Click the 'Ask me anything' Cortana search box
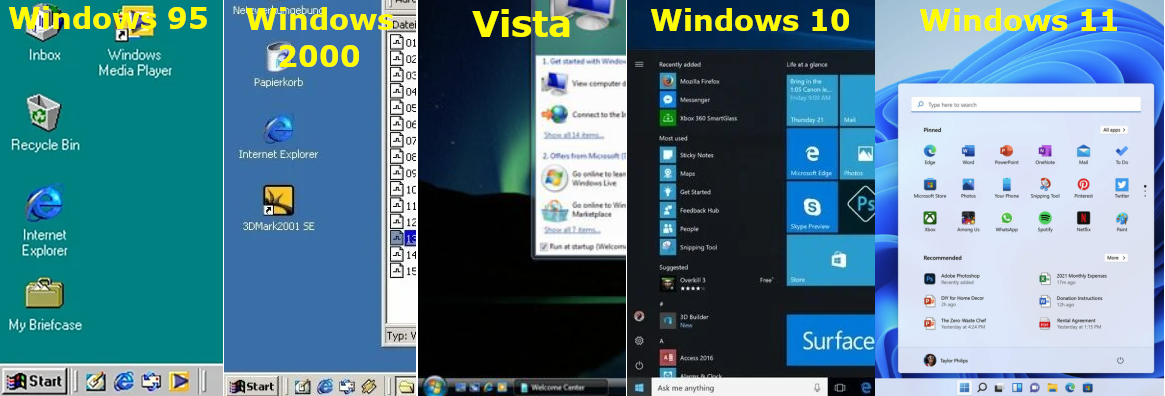Screen dimensions: 1165x396 tap(740, 388)
